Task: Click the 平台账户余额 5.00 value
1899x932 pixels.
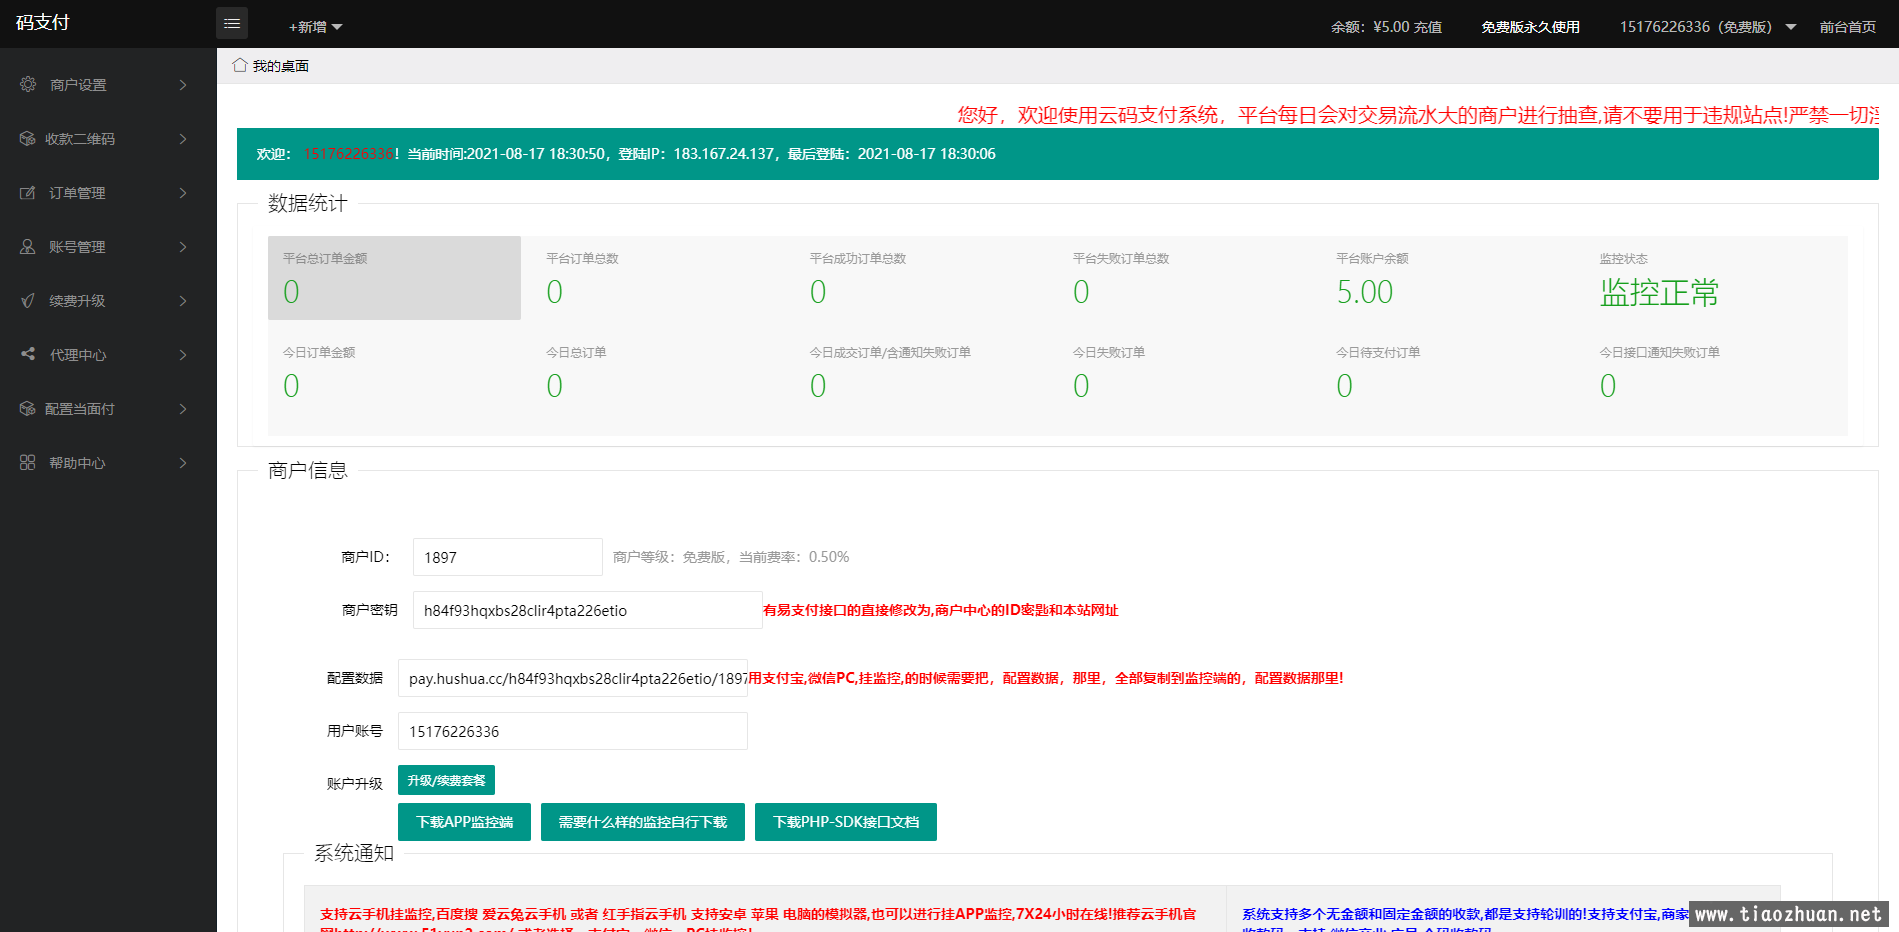Action: pyautogui.click(x=1365, y=292)
